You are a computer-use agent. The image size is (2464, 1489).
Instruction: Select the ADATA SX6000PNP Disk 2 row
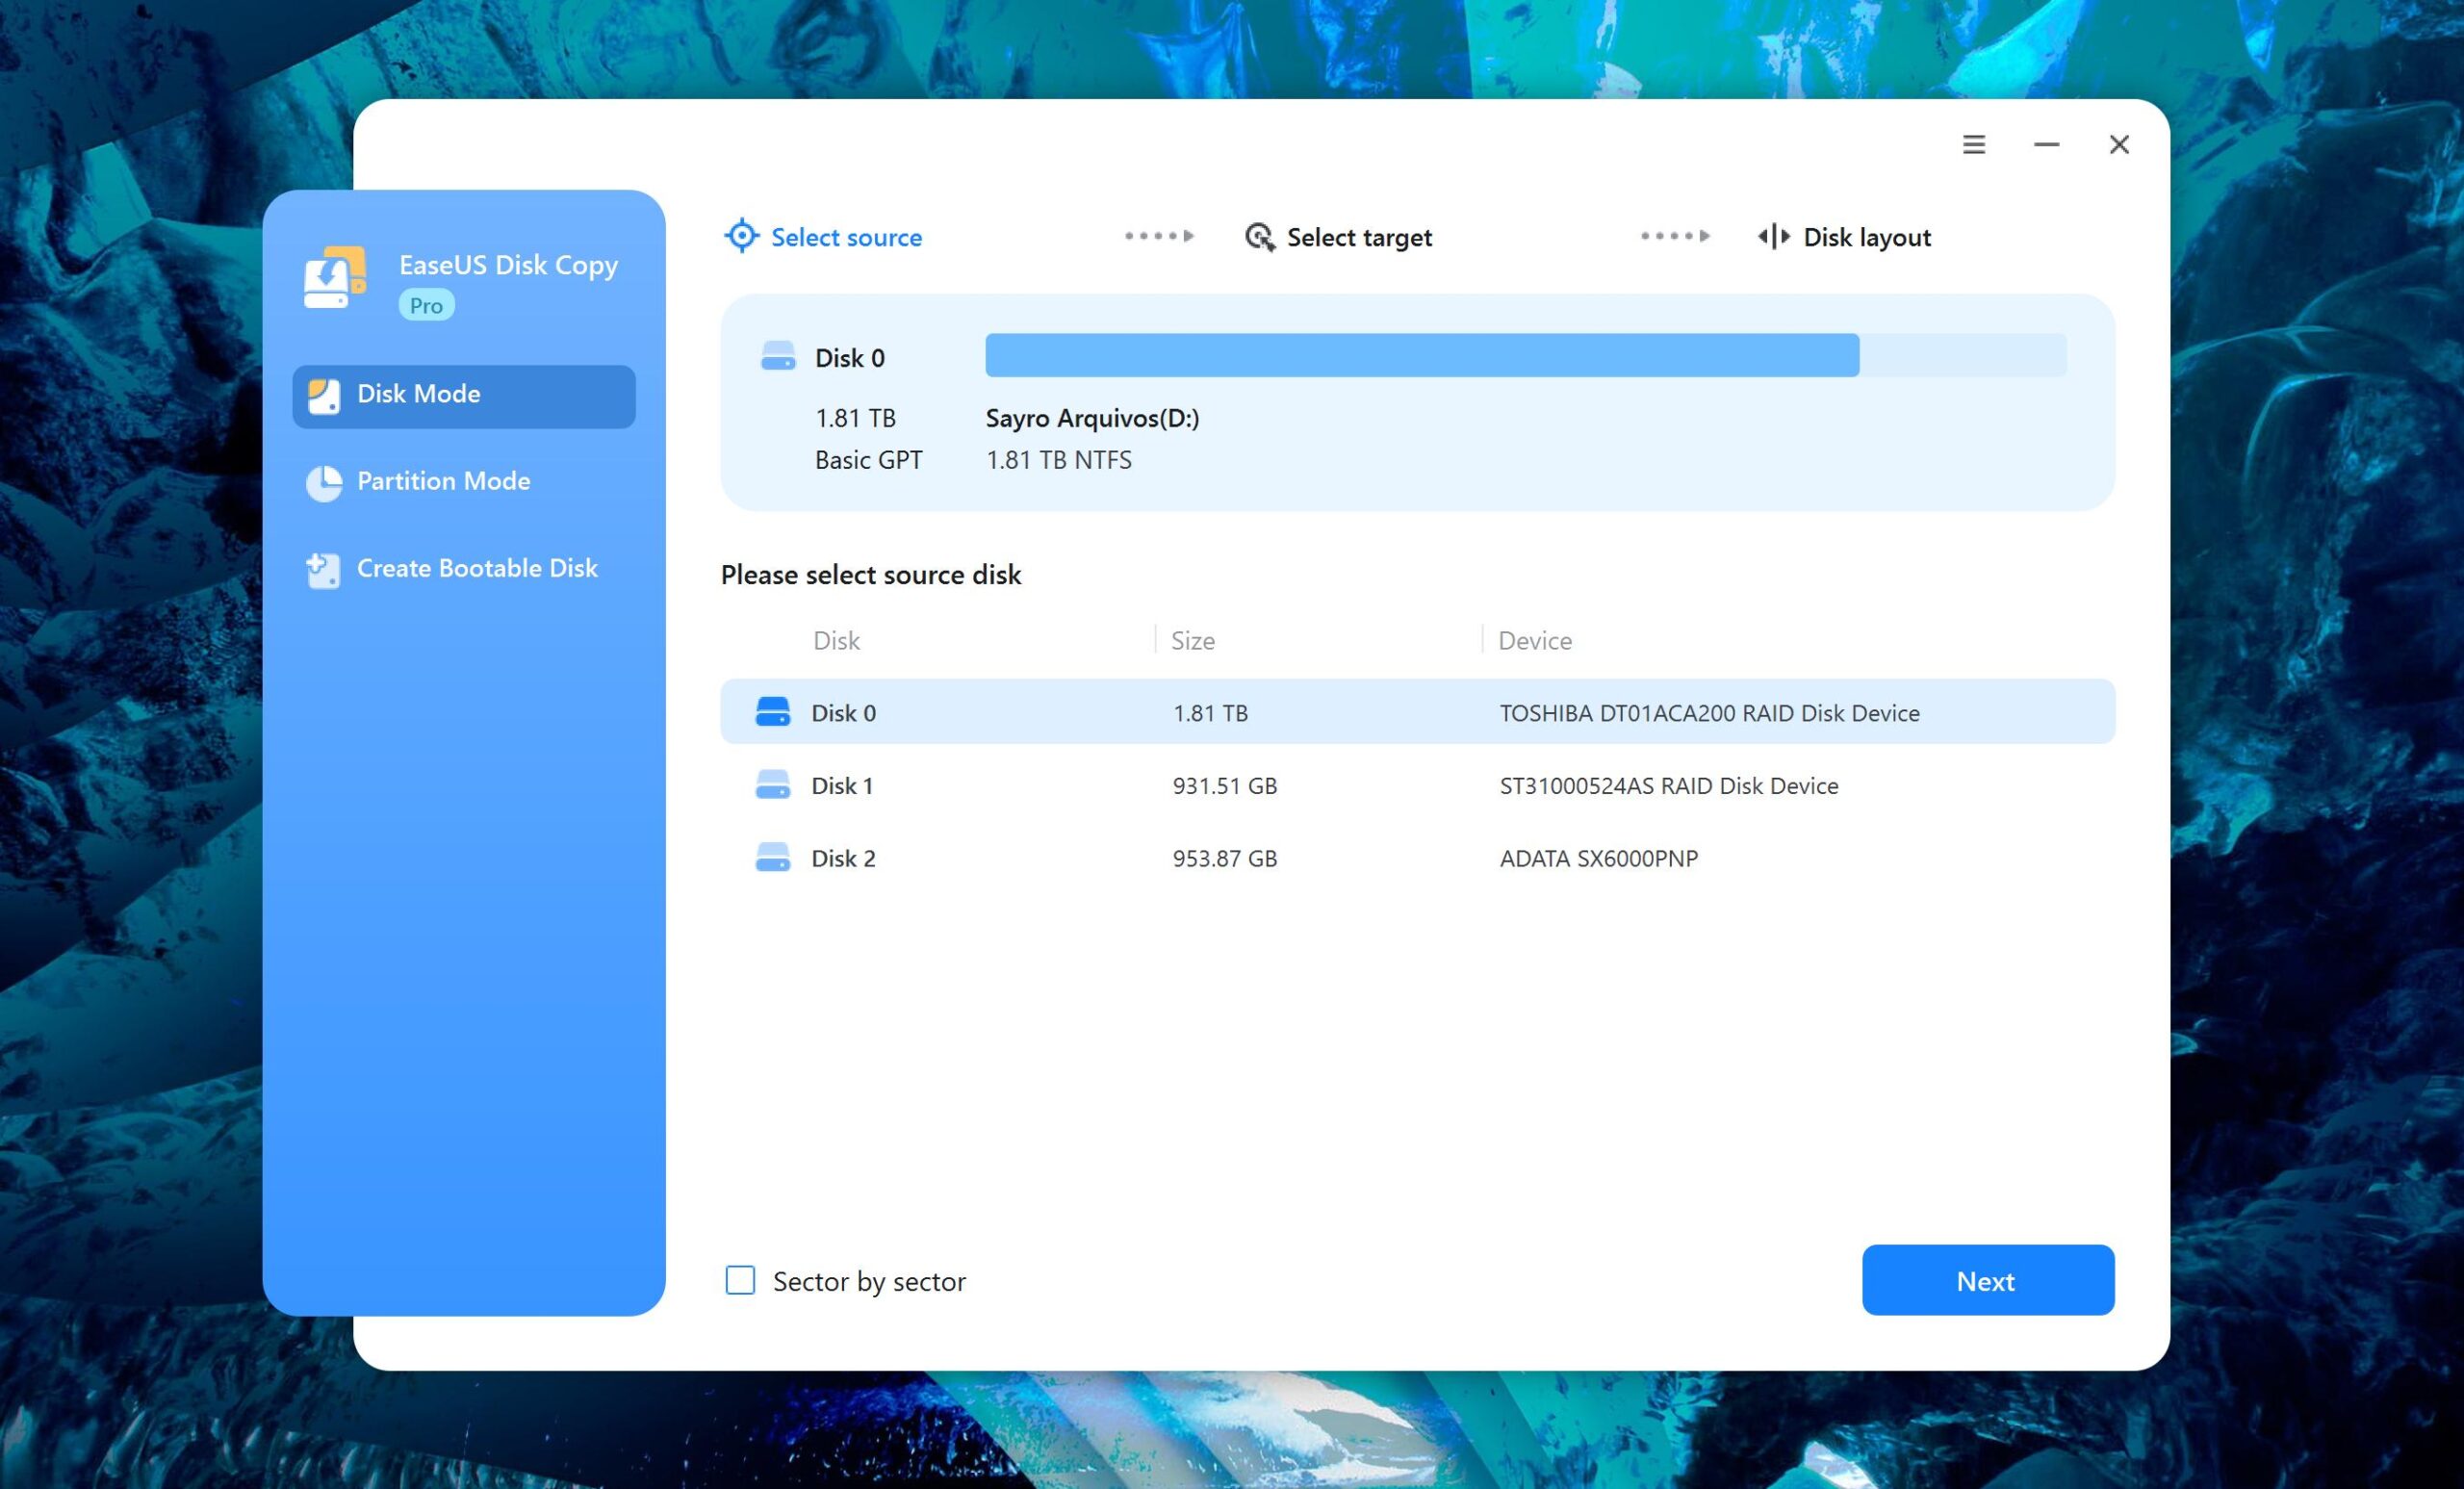(x=1400, y=857)
